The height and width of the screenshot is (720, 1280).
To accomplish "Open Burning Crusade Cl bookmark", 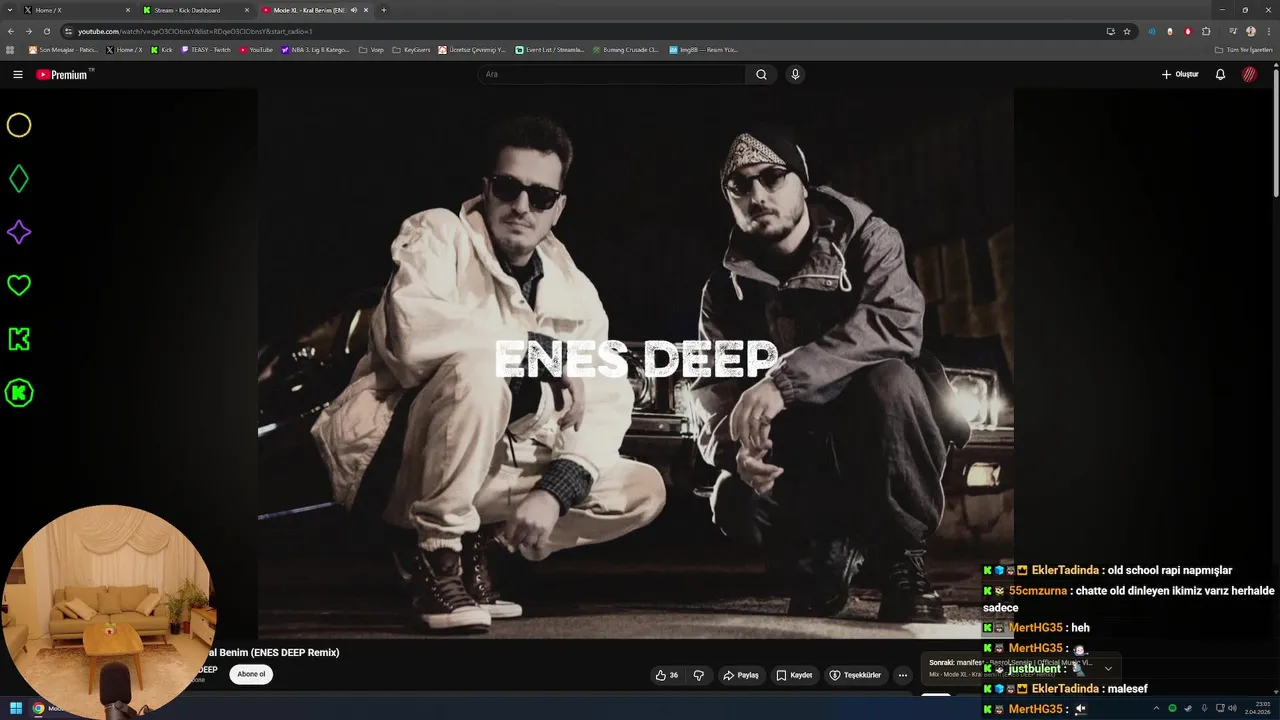I will (626, 49).
